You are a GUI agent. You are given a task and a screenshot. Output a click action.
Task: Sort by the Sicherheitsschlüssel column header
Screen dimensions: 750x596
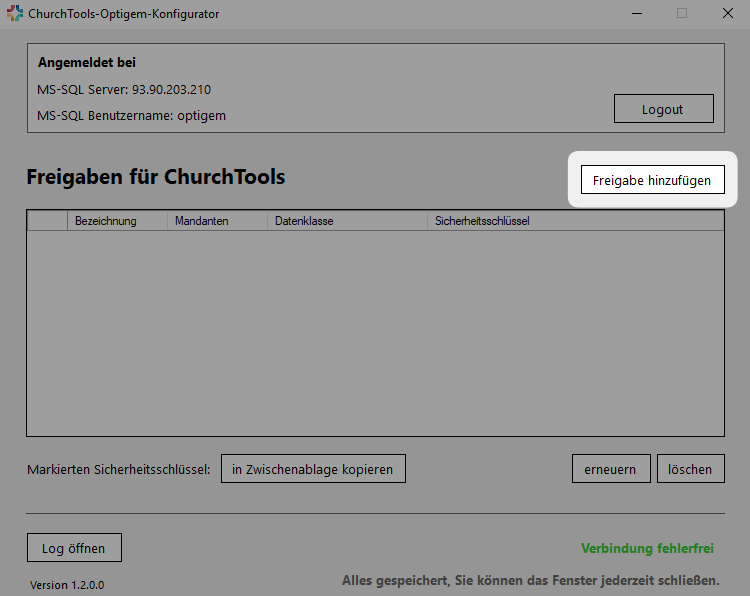click(575, 221)
